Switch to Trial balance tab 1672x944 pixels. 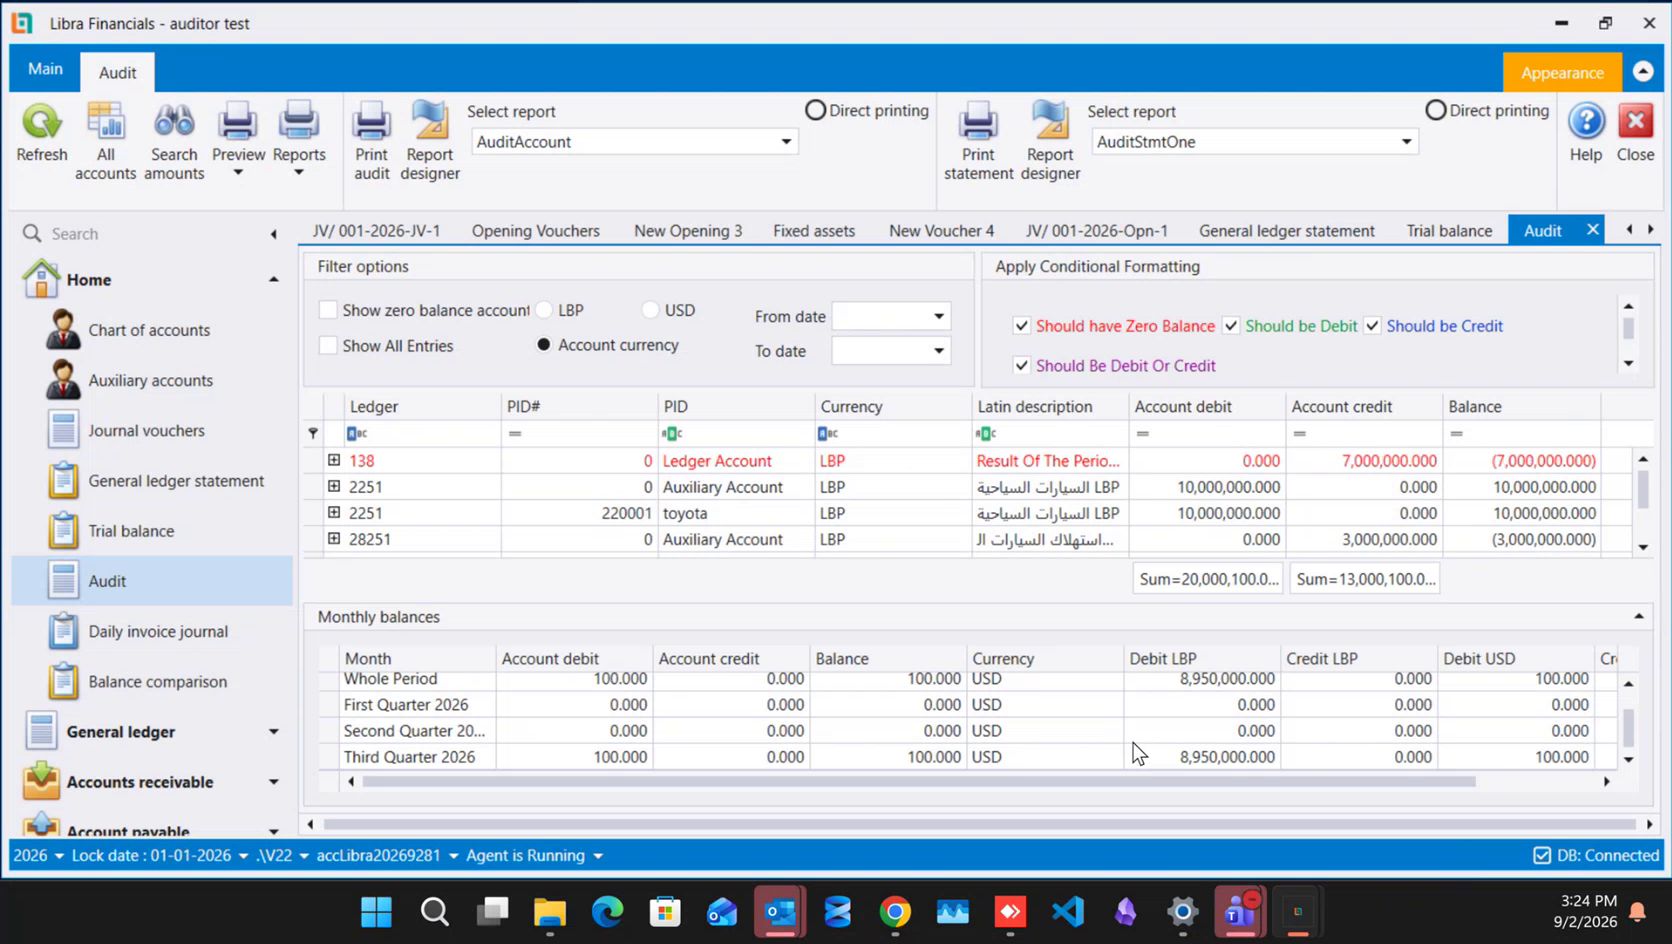pyautogui.click(x=1449, y=231)
